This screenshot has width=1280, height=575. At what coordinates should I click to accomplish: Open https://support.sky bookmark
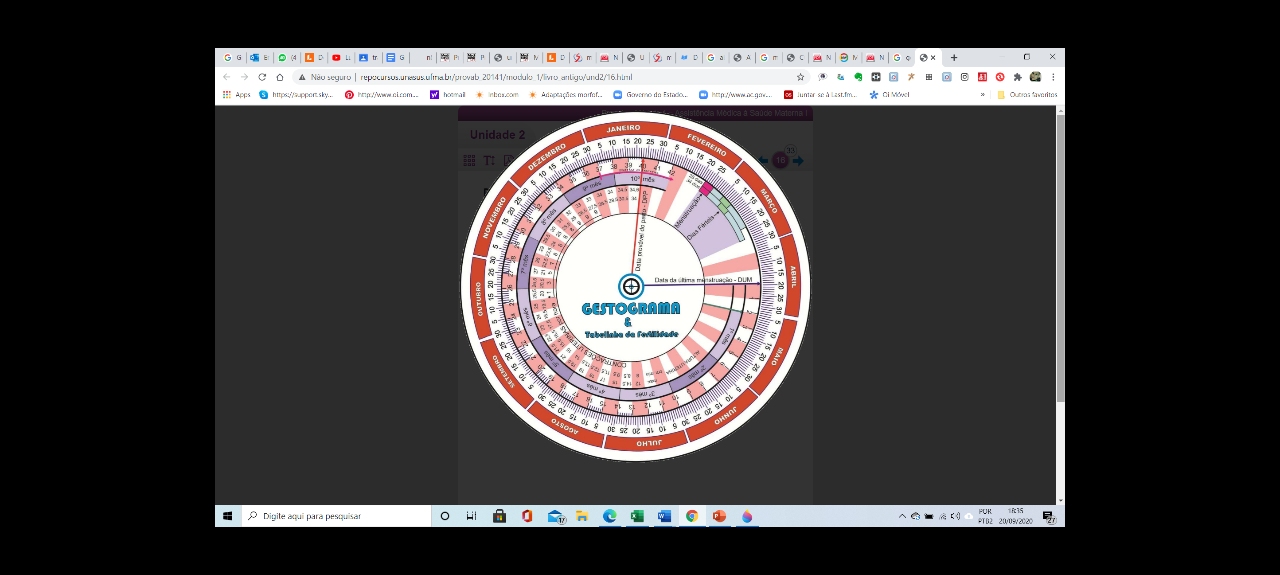point(296,95)
